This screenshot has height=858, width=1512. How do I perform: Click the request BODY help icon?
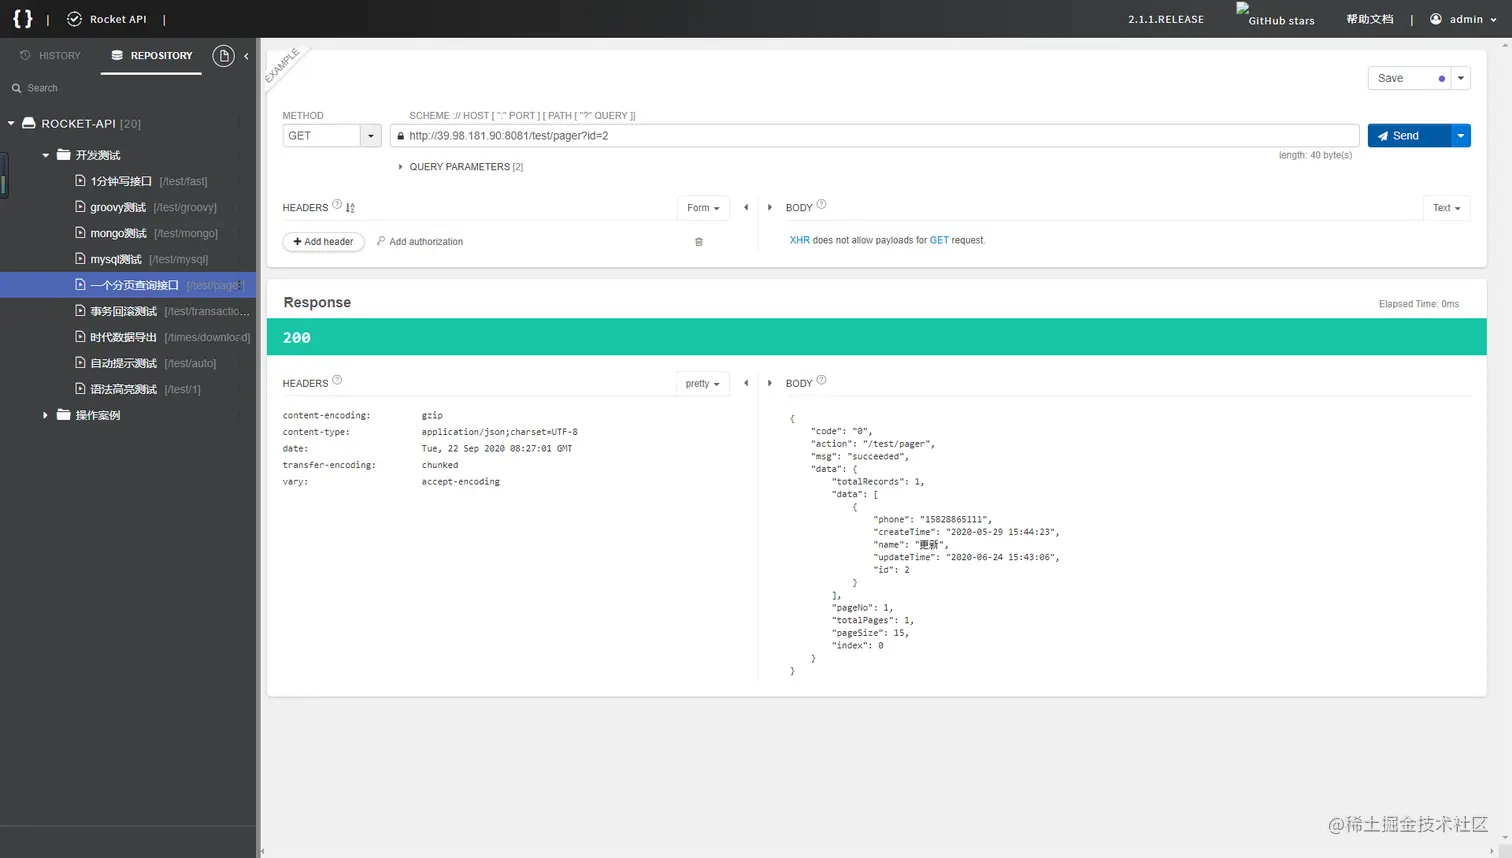(821, 204)
